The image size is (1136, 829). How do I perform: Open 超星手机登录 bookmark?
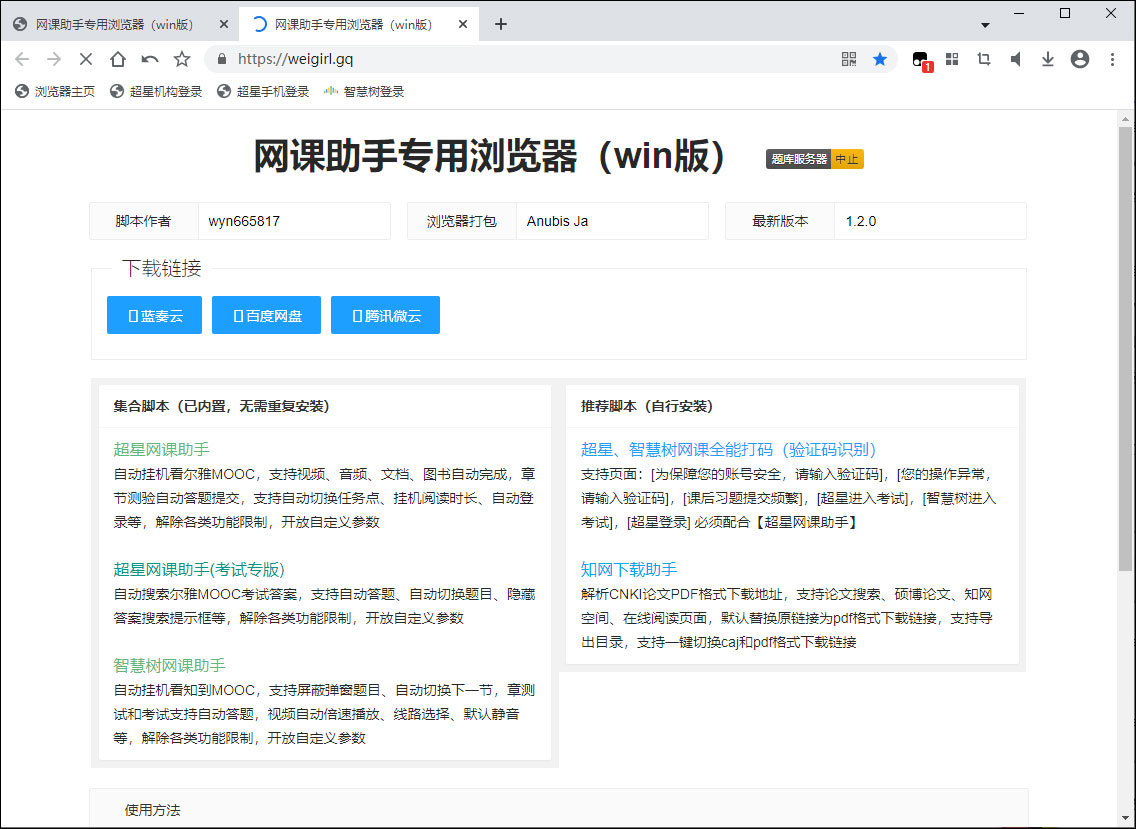[263, 91]
